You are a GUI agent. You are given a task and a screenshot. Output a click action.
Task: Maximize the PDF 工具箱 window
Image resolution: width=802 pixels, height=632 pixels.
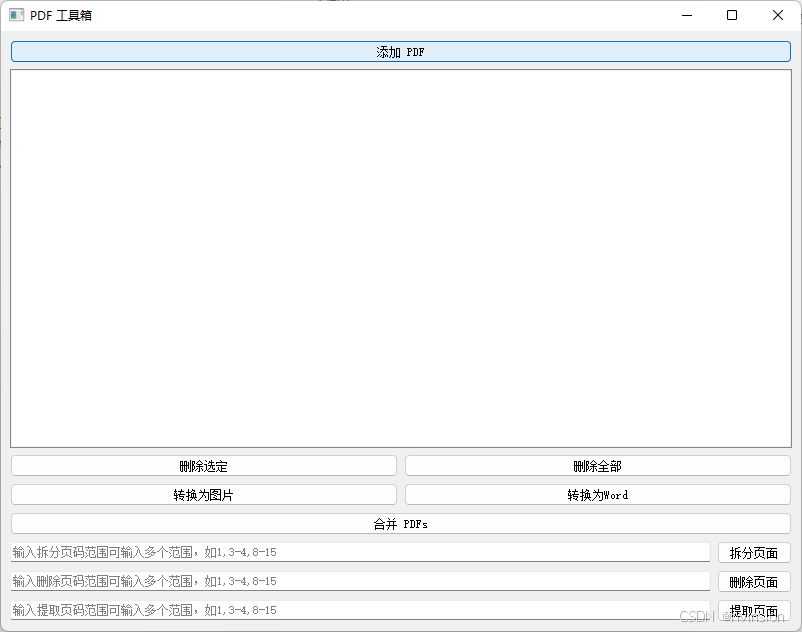(x=731, y=15)
